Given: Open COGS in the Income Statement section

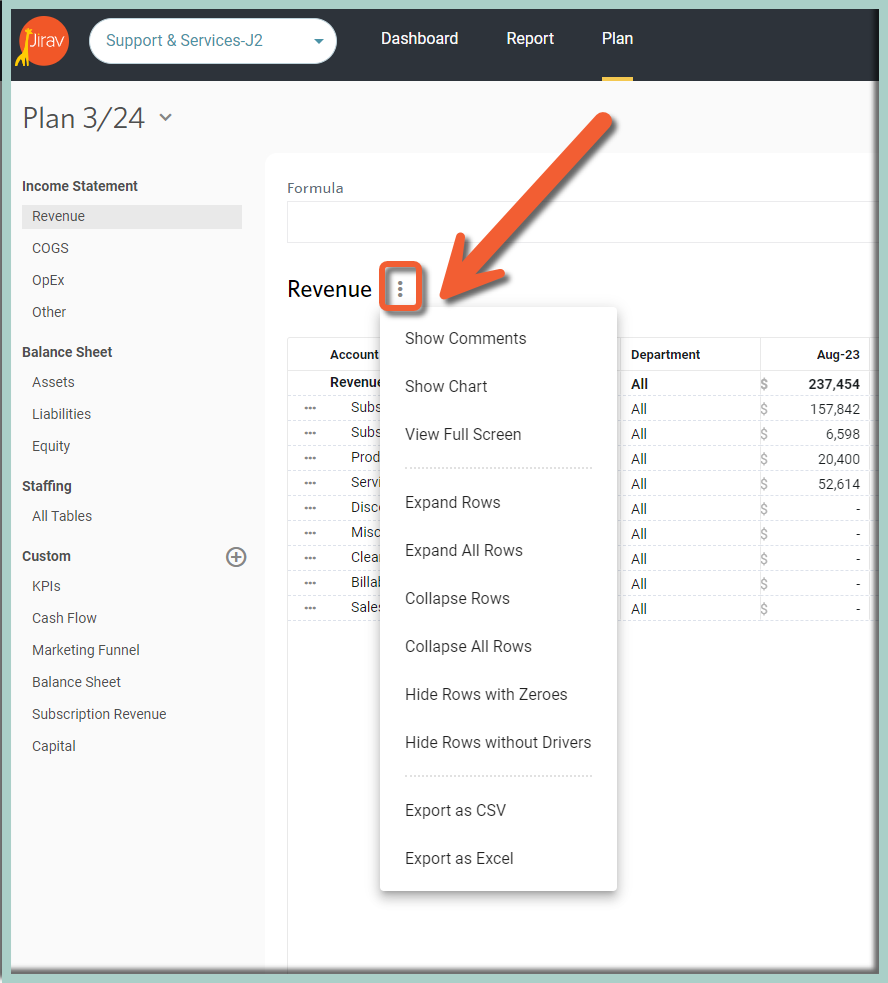Looking at the screenshot, I should coord(50,248).
